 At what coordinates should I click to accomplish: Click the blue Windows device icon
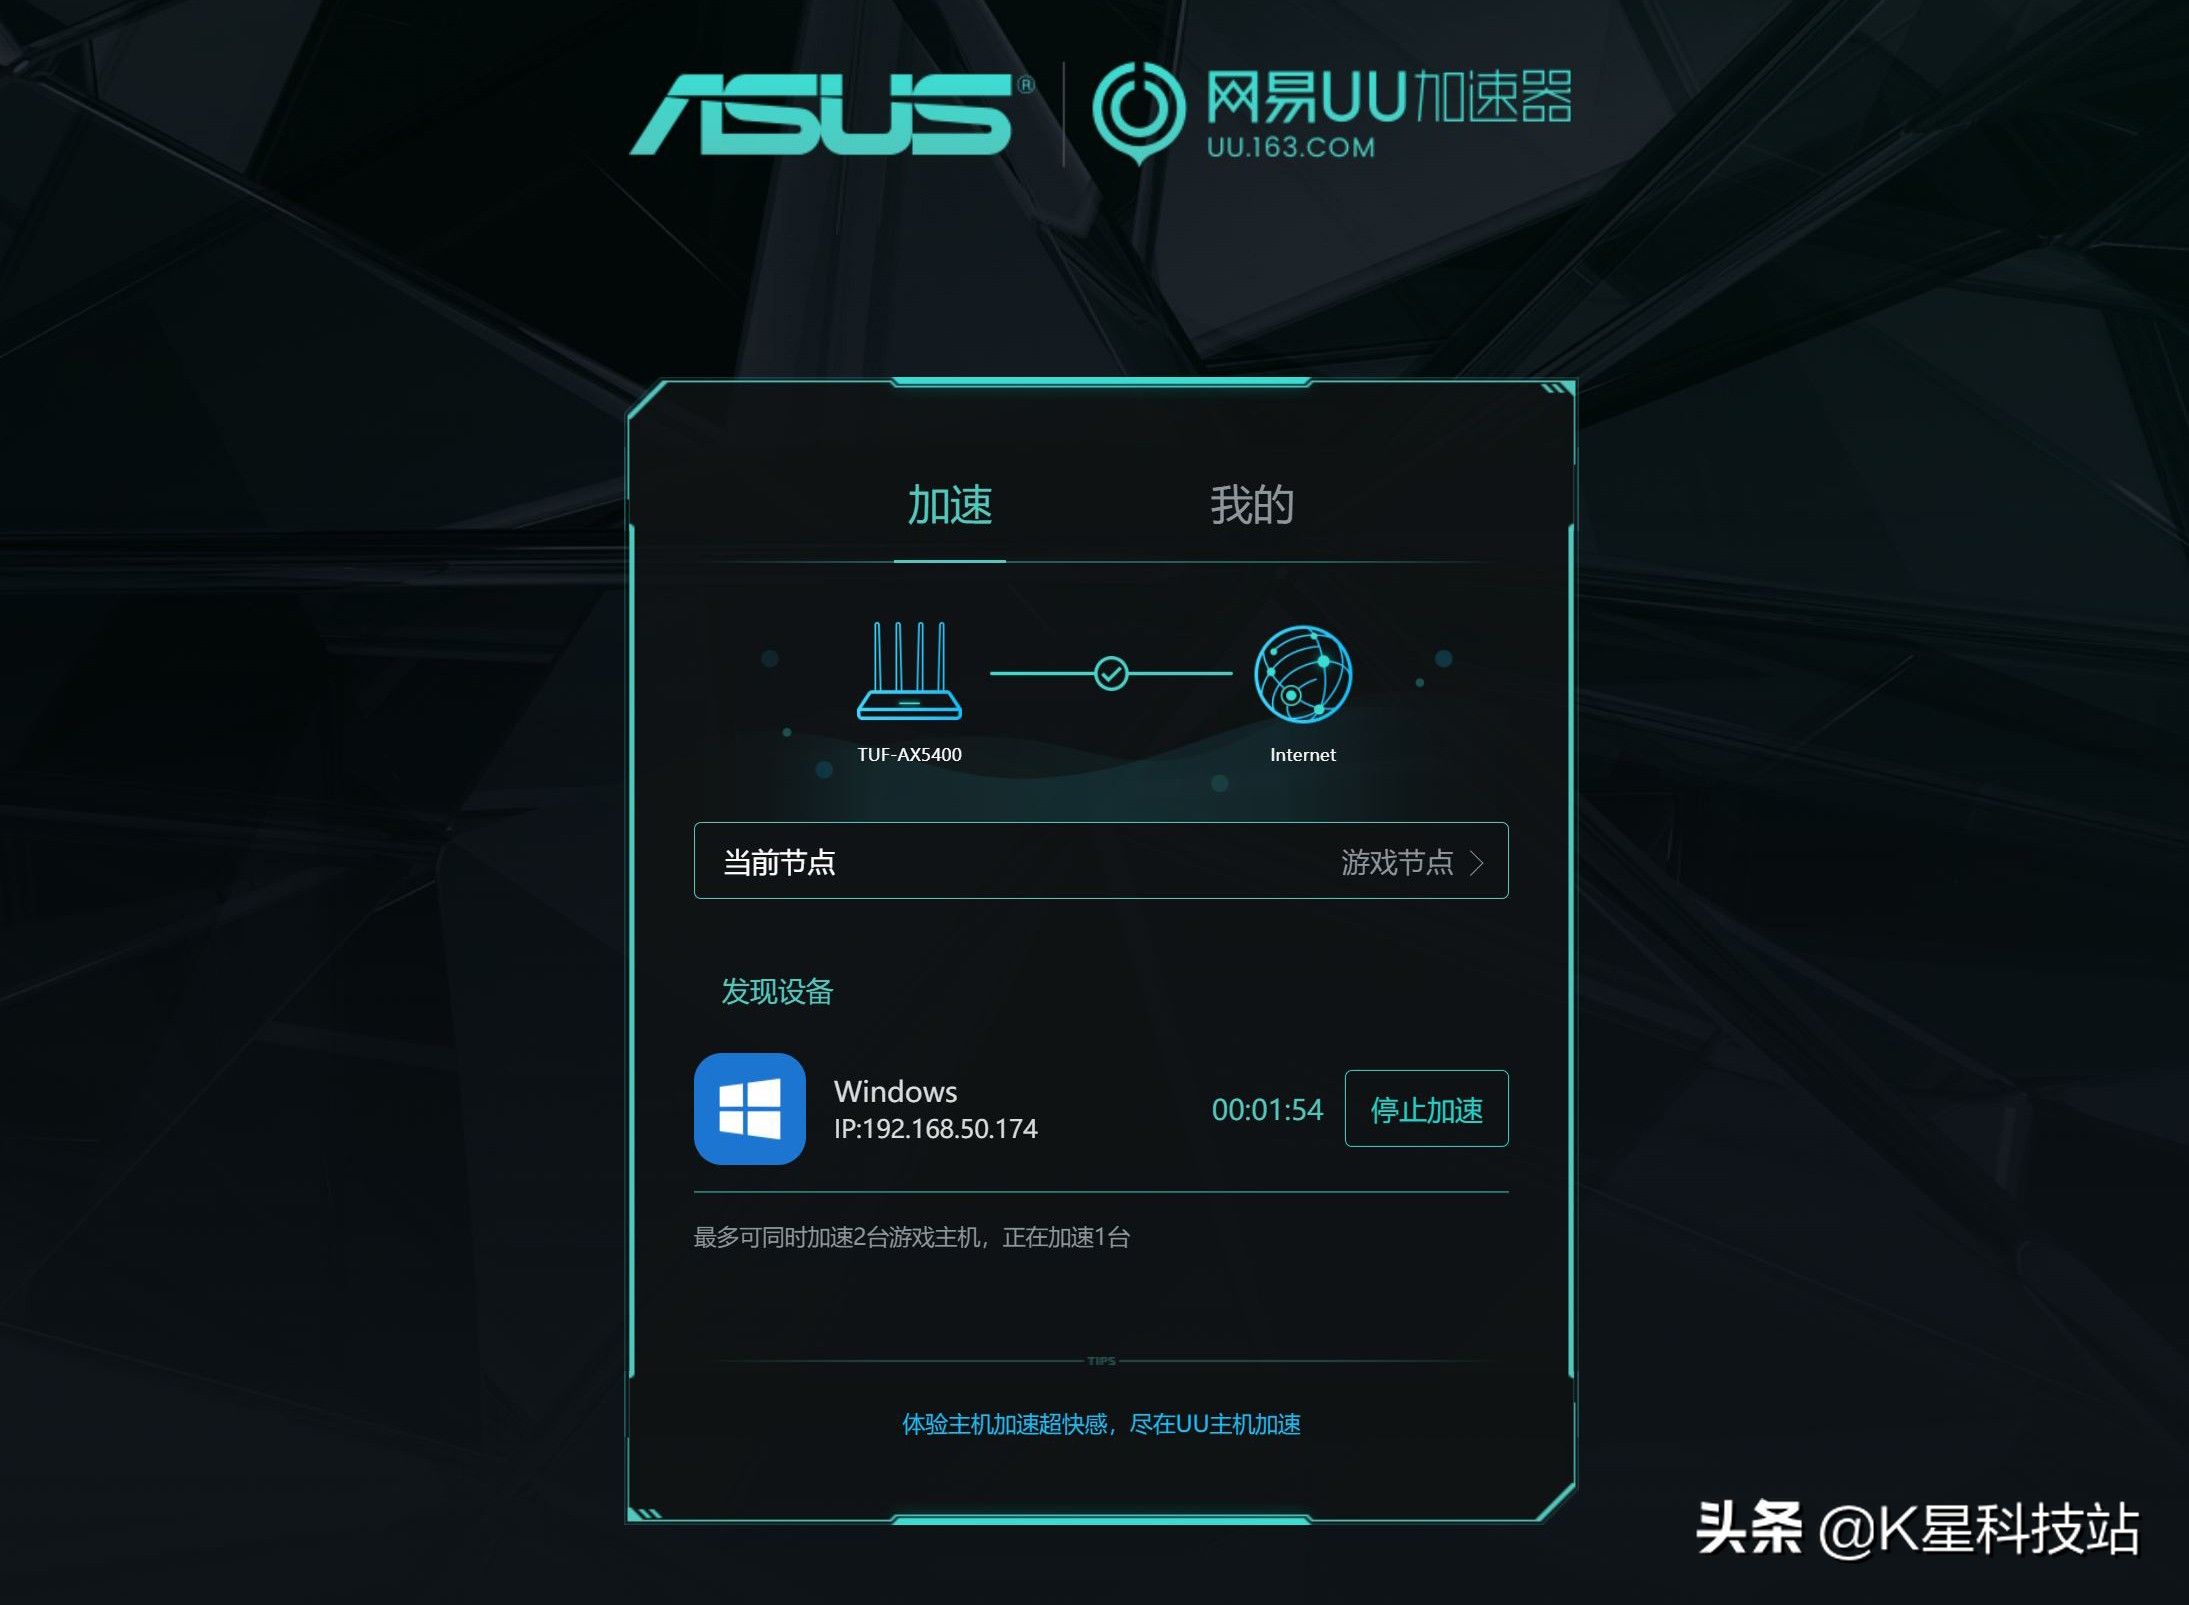[750, 1108]
